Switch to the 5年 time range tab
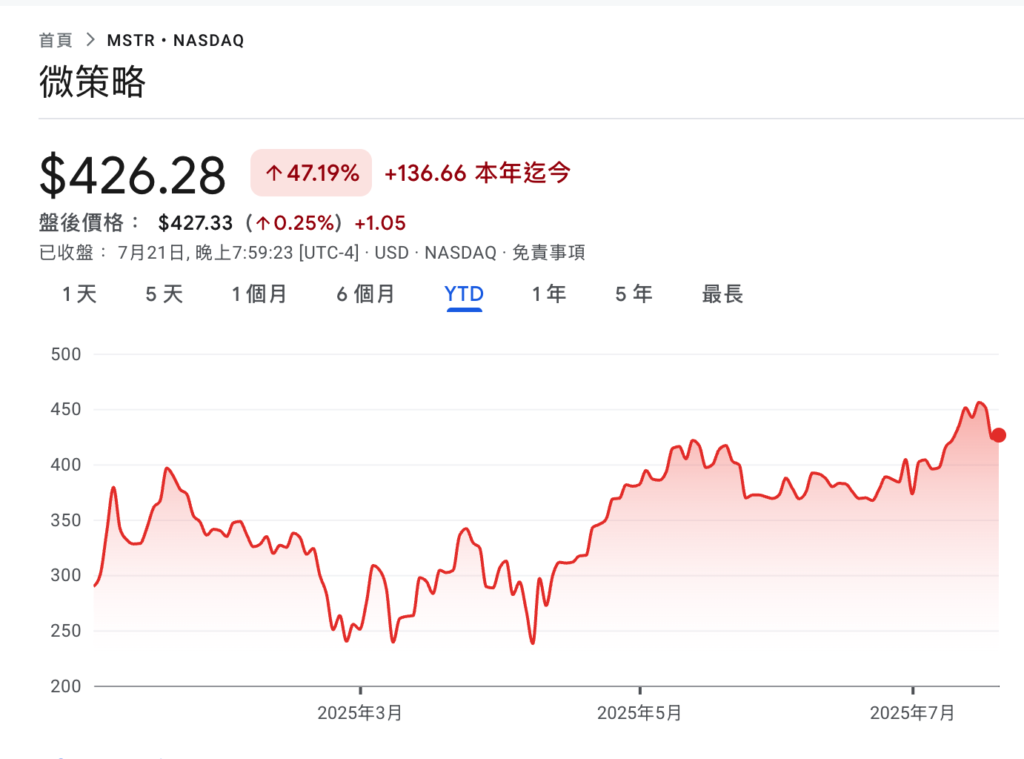1024x759 pixels. [633, 294]
